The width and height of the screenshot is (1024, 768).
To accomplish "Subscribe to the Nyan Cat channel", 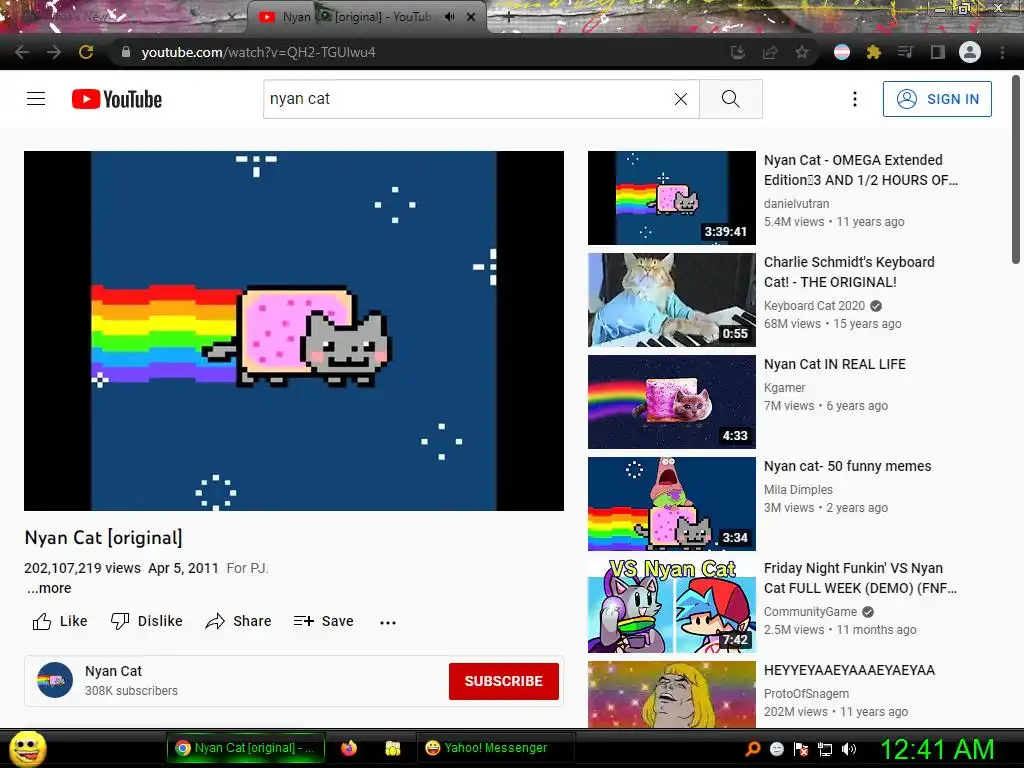I will click(x=504, y=681).
